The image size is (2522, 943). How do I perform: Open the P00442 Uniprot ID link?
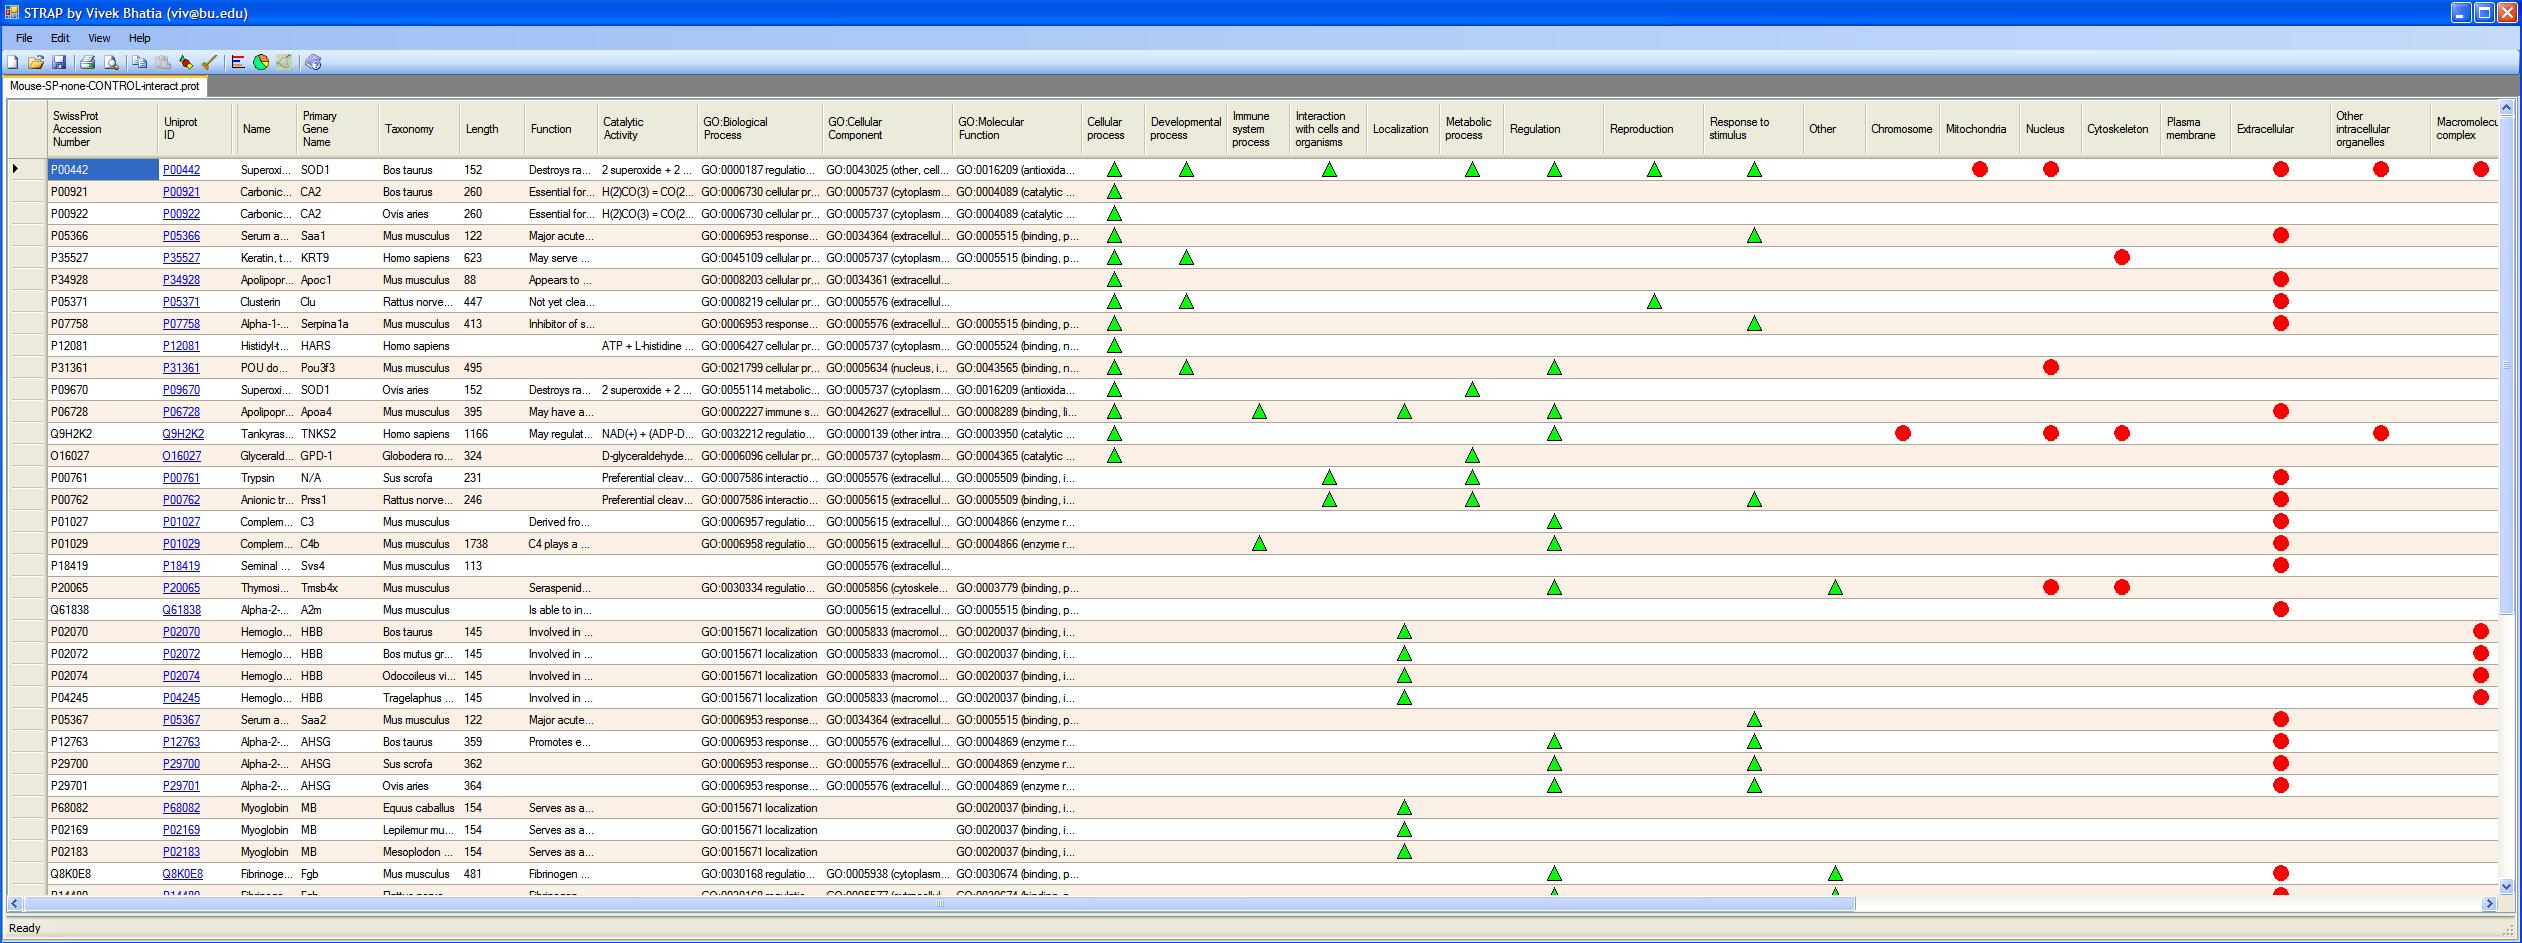pos(181,170)
